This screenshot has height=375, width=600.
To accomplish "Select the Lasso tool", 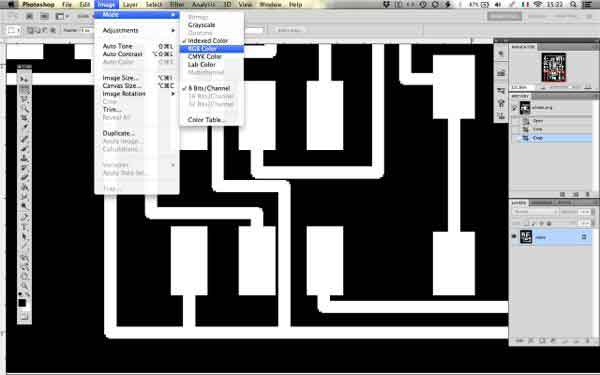I will click(24, 99).
